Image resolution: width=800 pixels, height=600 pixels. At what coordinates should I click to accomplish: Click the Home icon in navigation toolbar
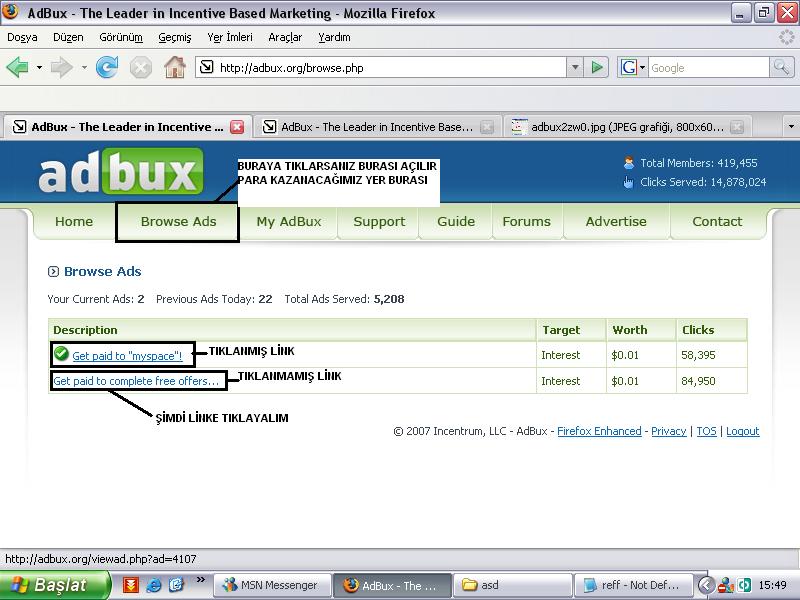(174, 67)
